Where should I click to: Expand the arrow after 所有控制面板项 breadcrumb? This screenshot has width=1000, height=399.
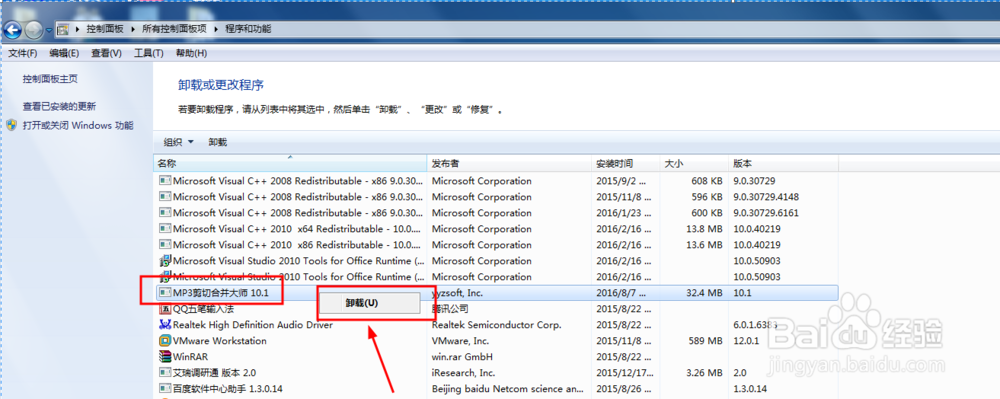[216, 29]
